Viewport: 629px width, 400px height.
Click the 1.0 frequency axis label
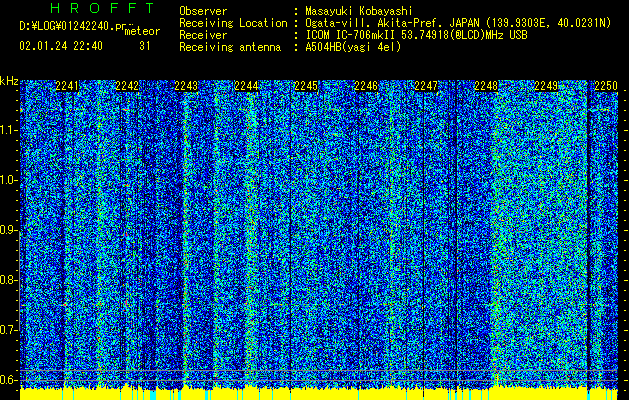[x=8, y=180]
